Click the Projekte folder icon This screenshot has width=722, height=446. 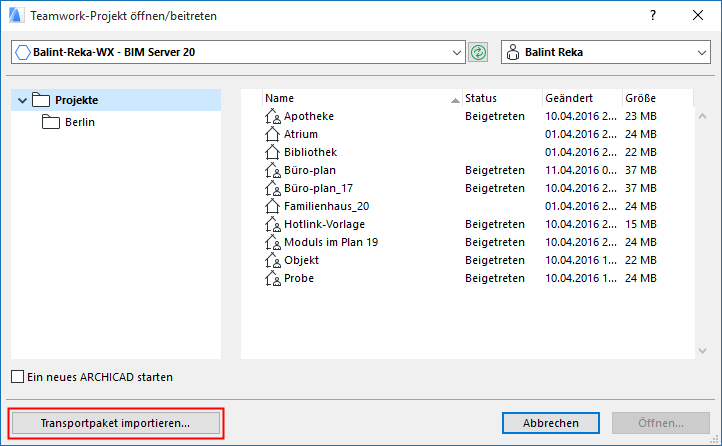pos(41,100)
